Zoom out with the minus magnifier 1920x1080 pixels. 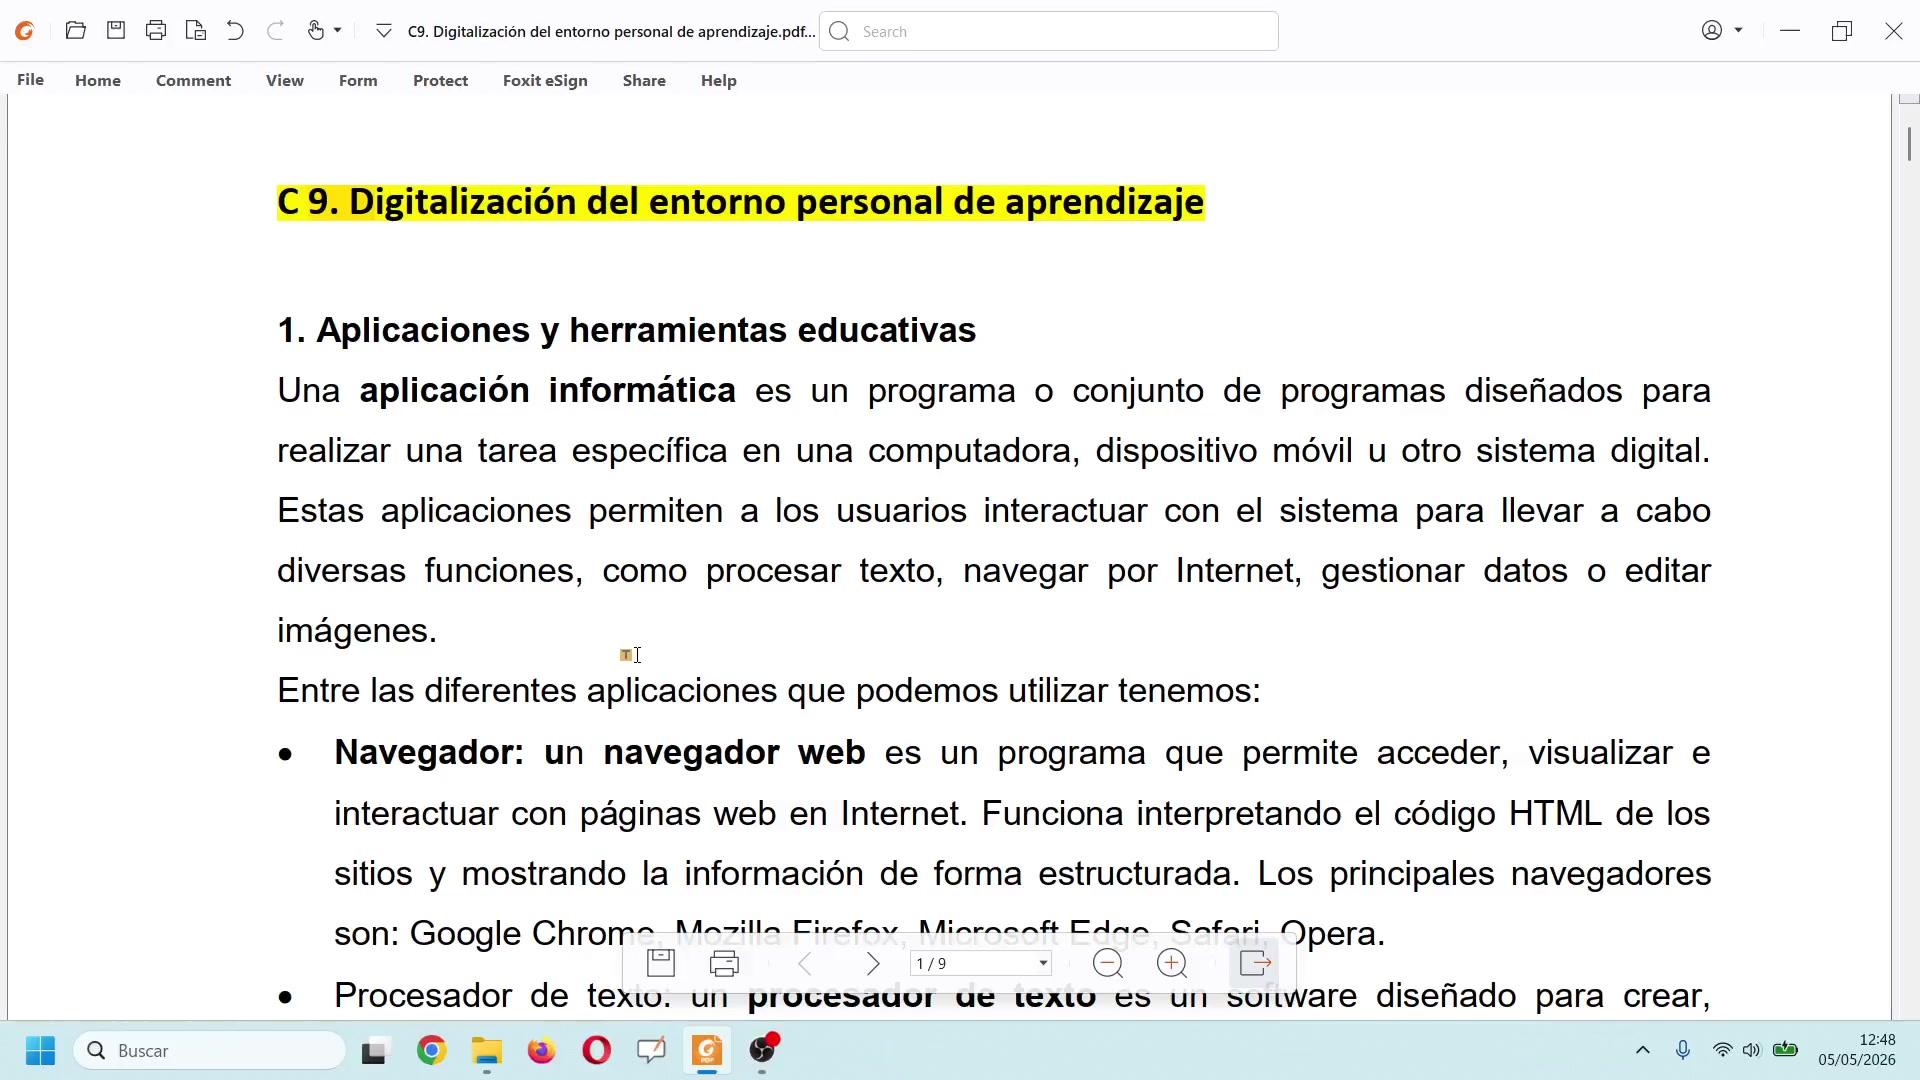coord(1108,964)
